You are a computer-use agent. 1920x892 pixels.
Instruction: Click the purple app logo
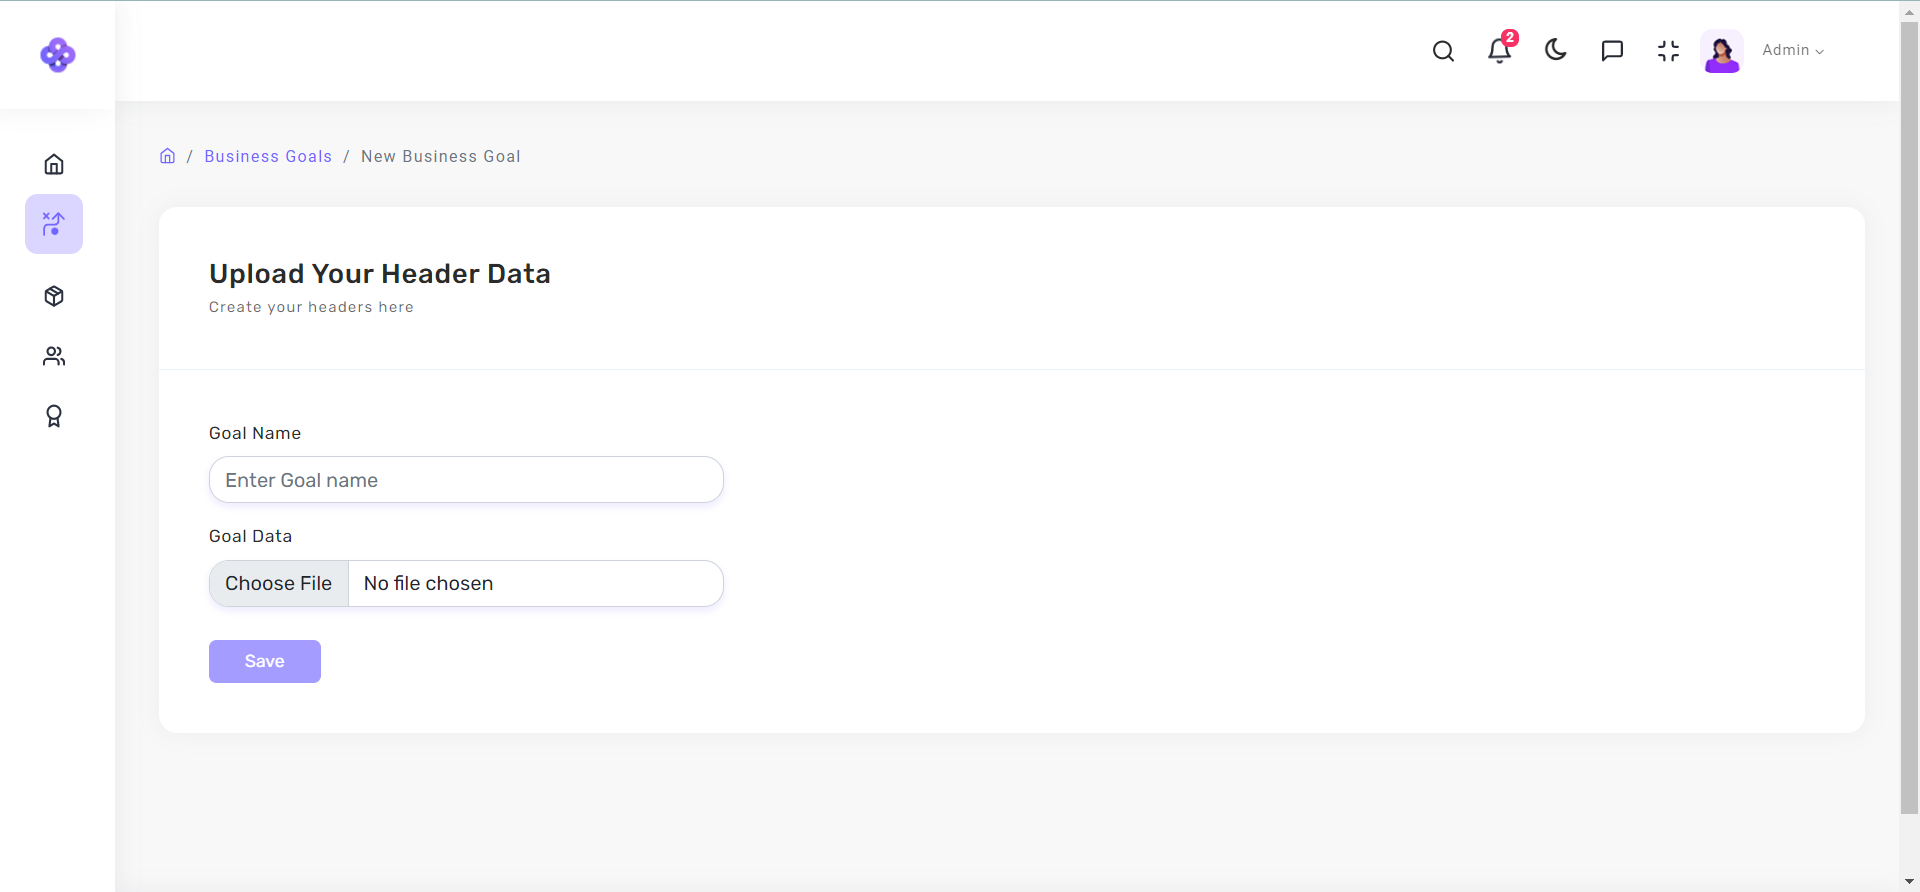57,55
